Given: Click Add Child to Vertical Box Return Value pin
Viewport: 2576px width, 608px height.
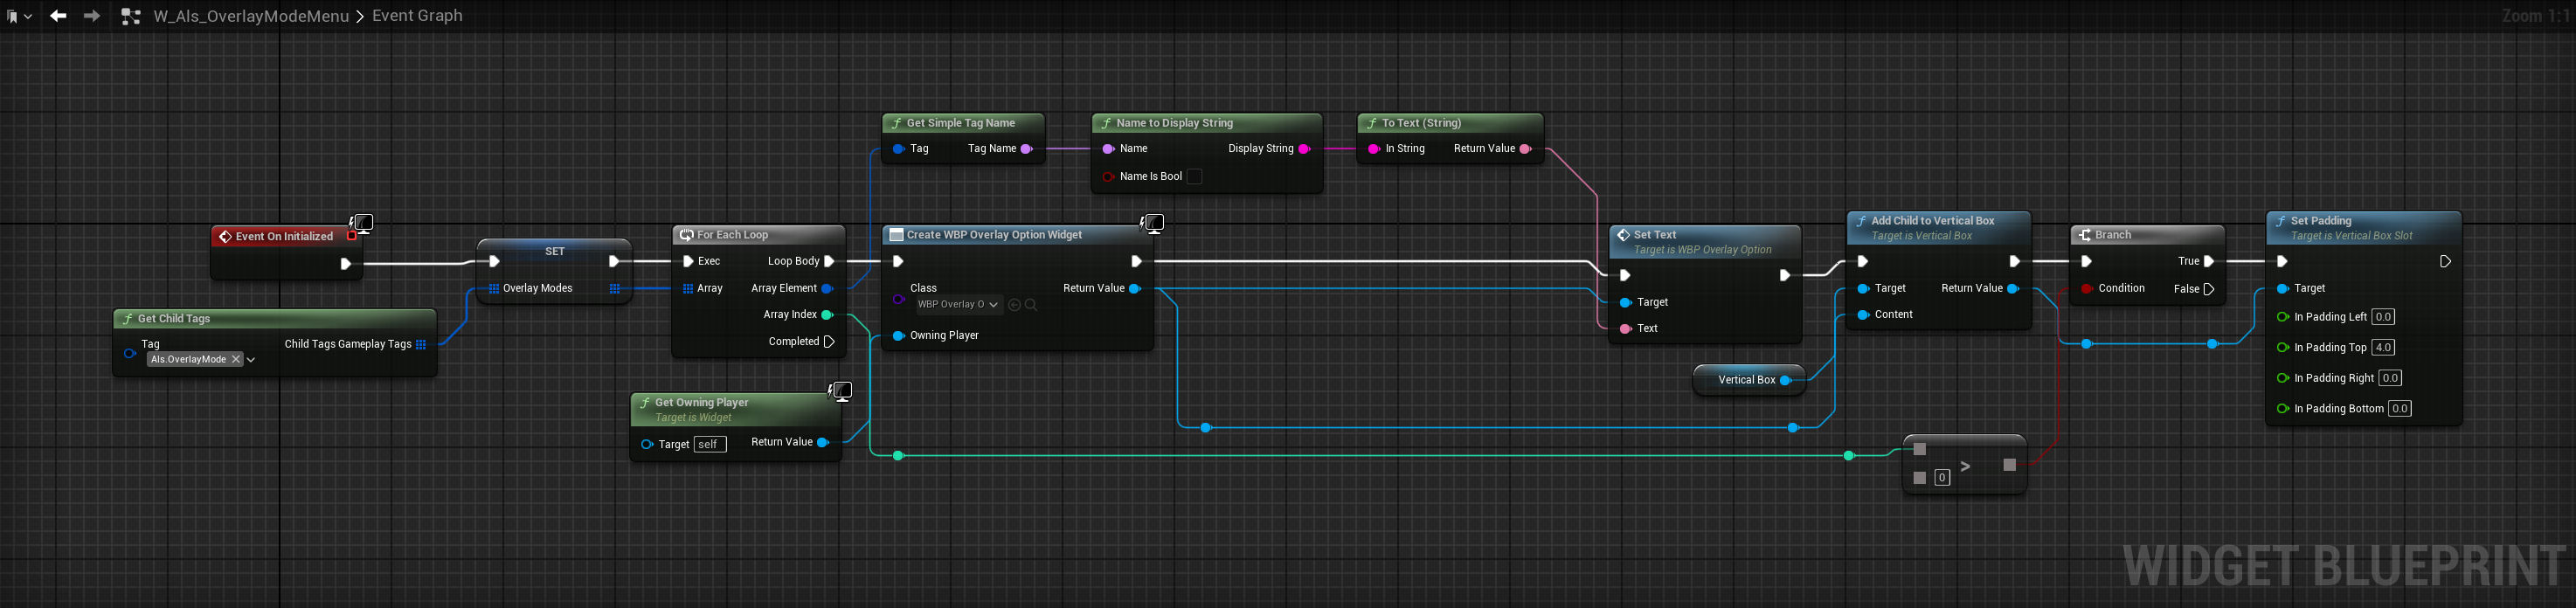Looking at the screenshot, I should [x=2013, y=288].
